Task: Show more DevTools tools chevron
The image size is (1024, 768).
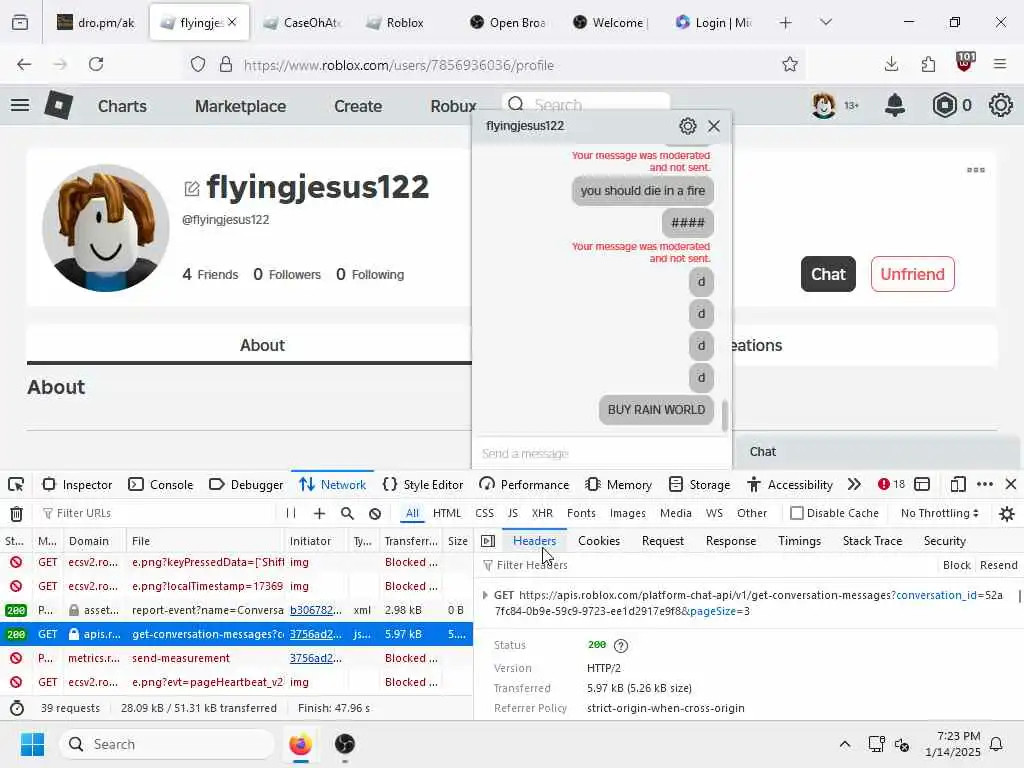Action: point(854,484)
